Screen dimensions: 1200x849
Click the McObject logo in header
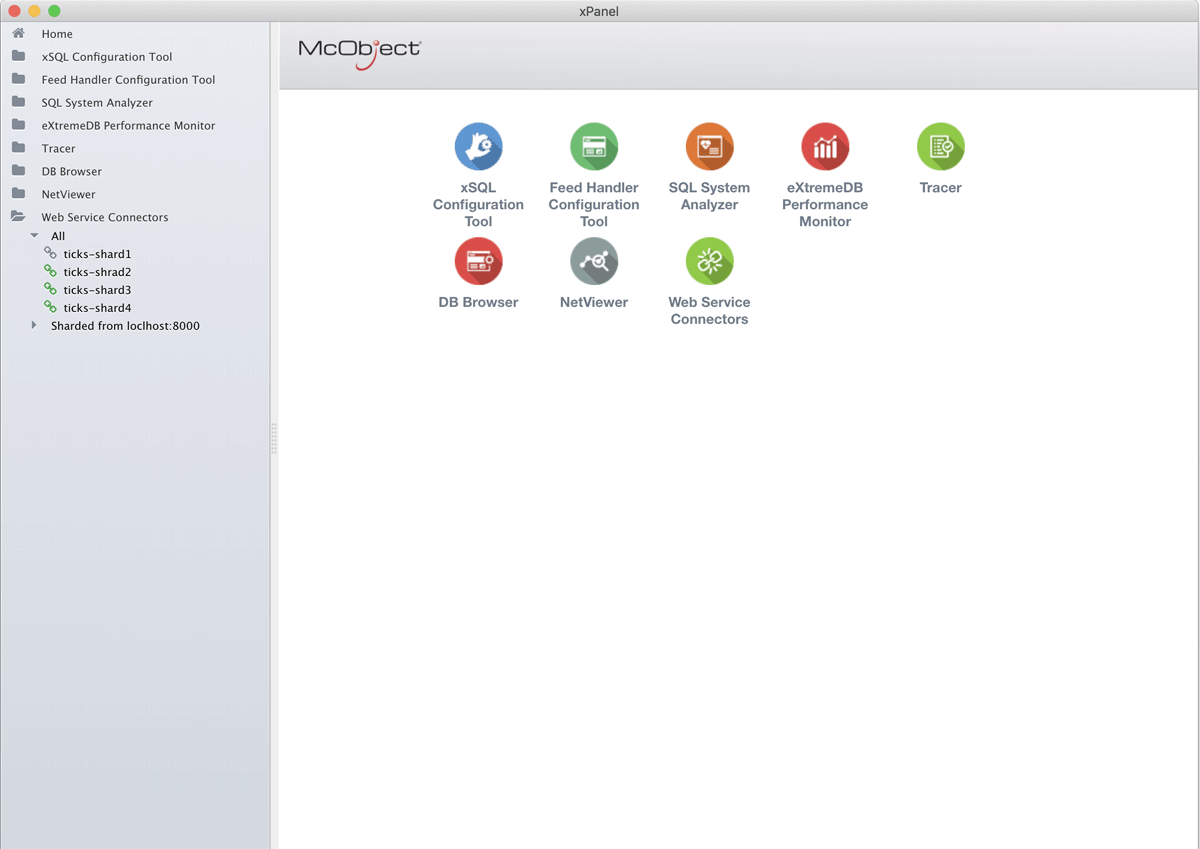(x=360, y=52)
